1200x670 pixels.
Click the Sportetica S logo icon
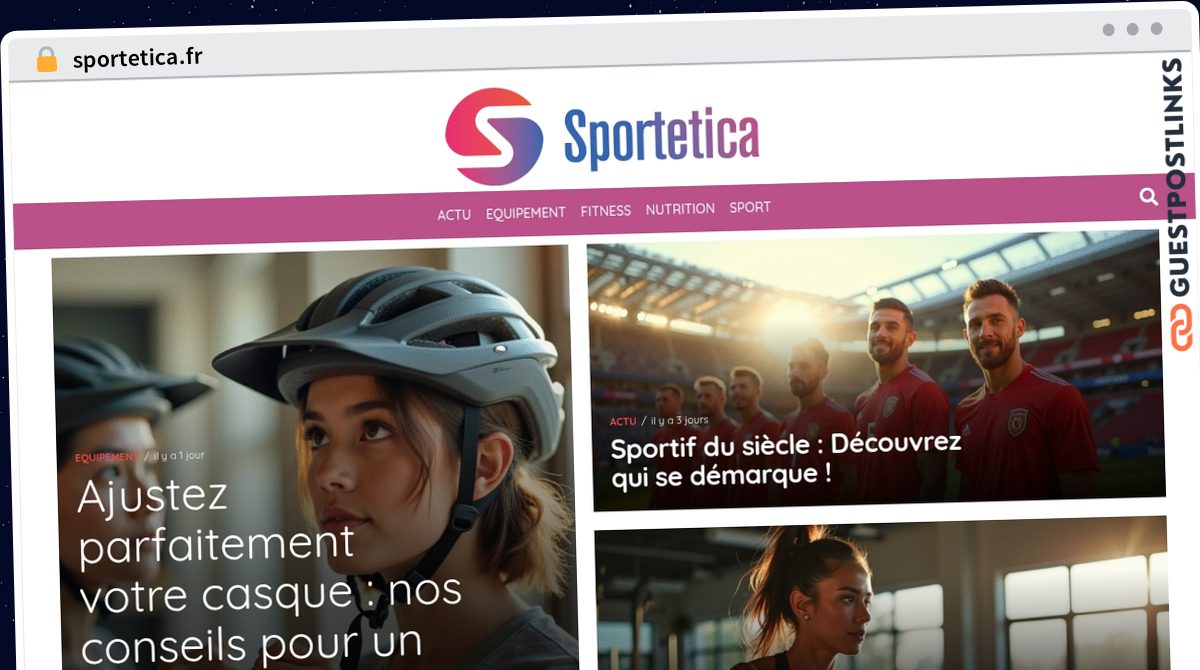(494, 136)
